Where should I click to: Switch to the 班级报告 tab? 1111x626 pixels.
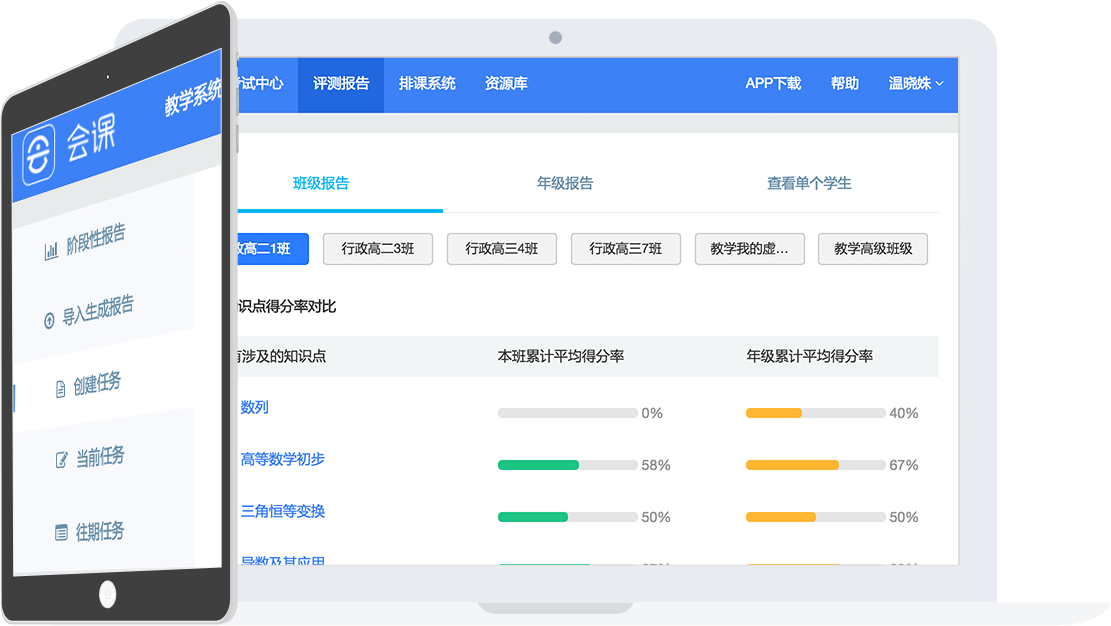(321, 184)
